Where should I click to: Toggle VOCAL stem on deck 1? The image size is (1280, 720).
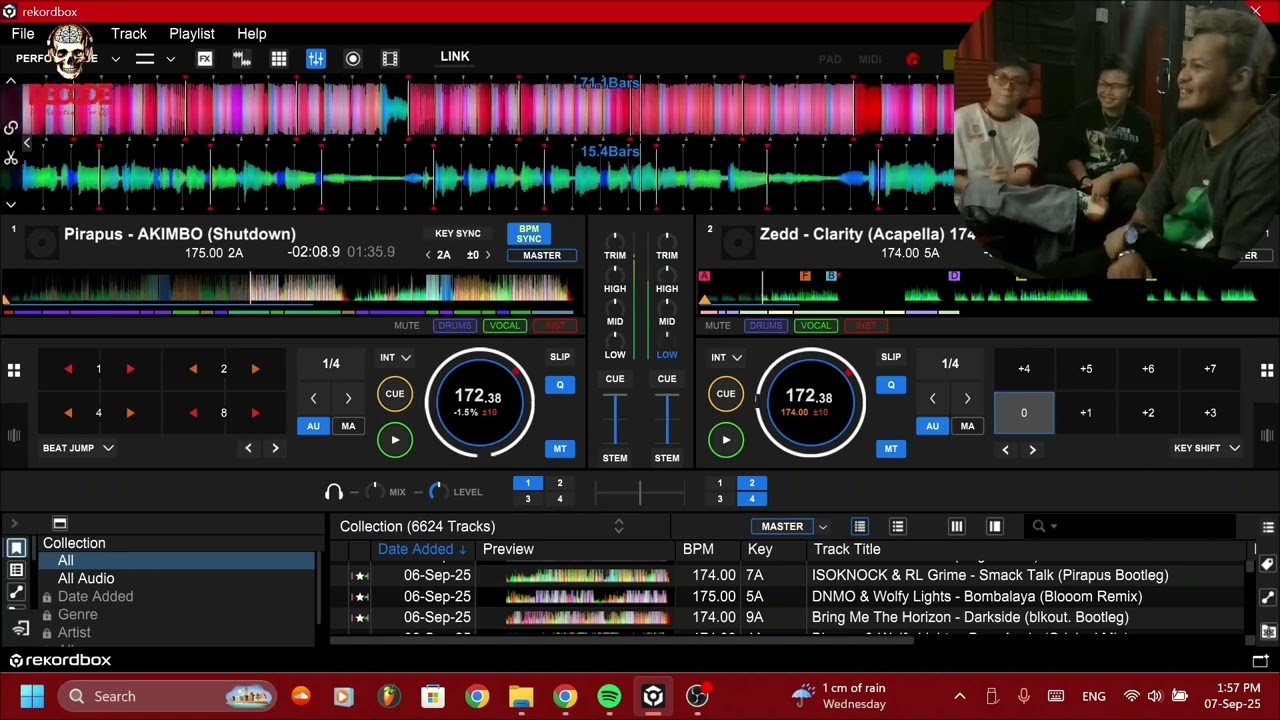tap(504, 326)
